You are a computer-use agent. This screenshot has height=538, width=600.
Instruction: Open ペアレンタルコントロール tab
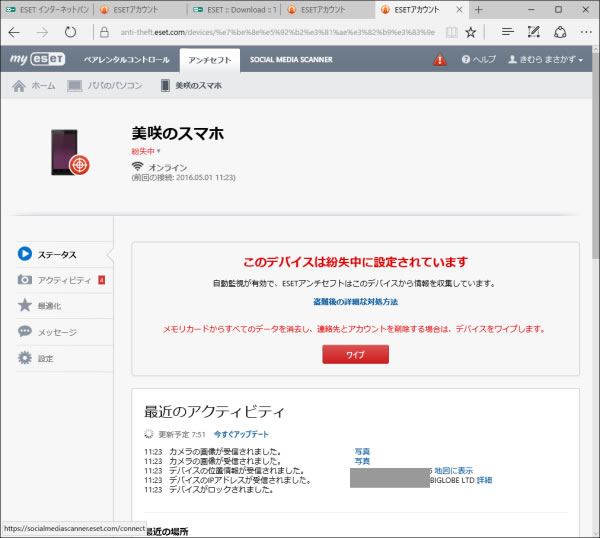127,60
